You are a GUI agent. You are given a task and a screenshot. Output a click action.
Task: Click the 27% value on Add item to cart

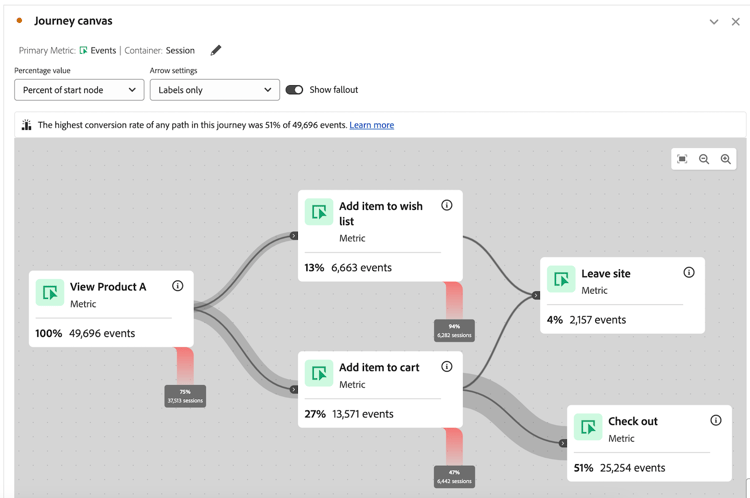(315, 414)
